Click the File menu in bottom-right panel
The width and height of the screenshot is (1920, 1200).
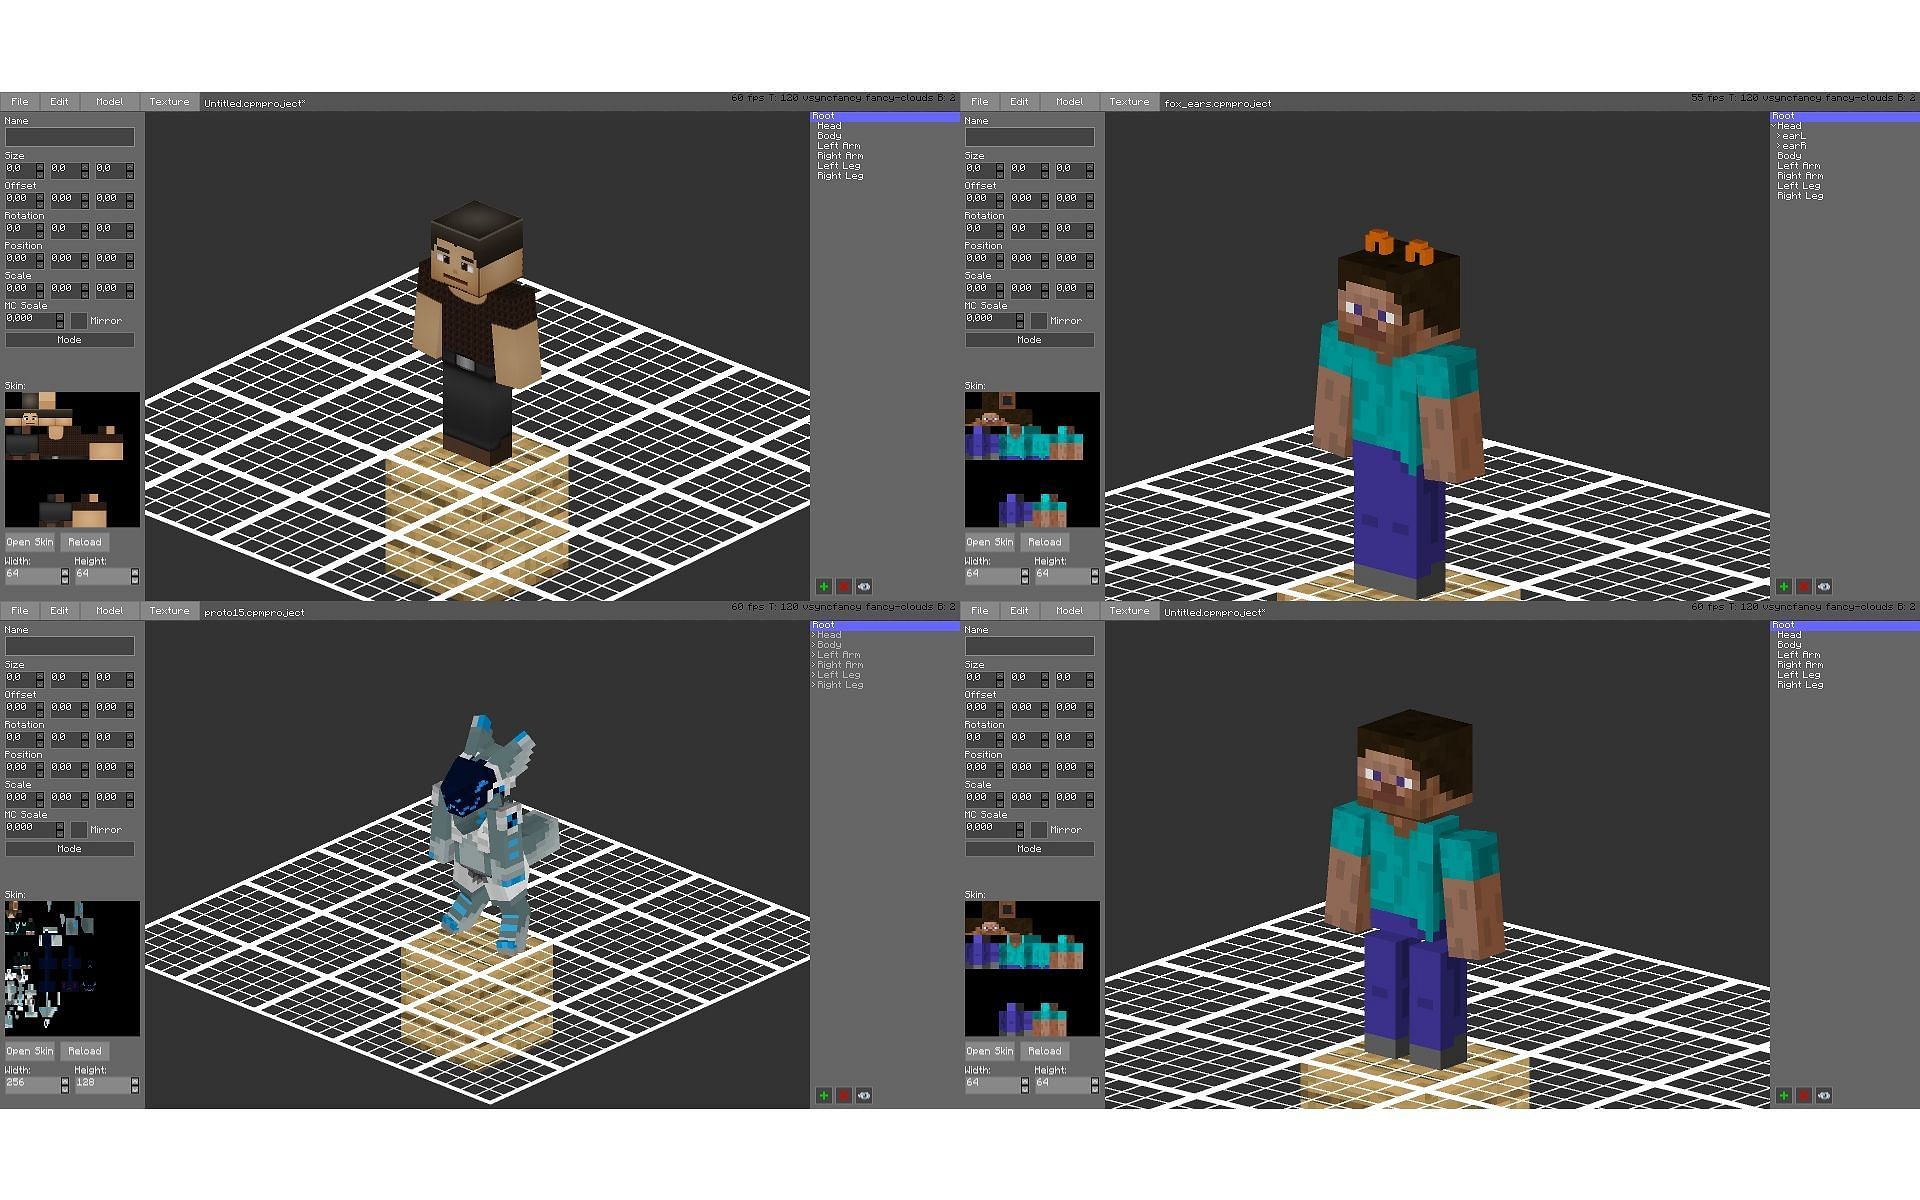coord(980,611)
